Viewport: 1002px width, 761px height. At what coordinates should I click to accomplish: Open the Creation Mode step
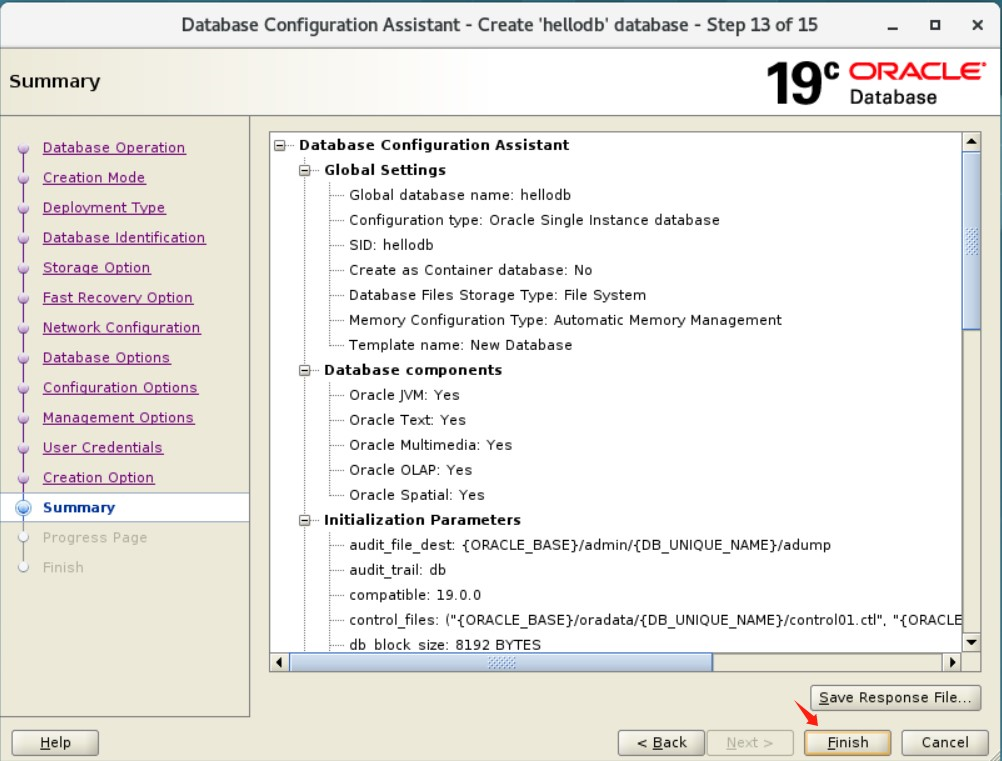[94, 178]
